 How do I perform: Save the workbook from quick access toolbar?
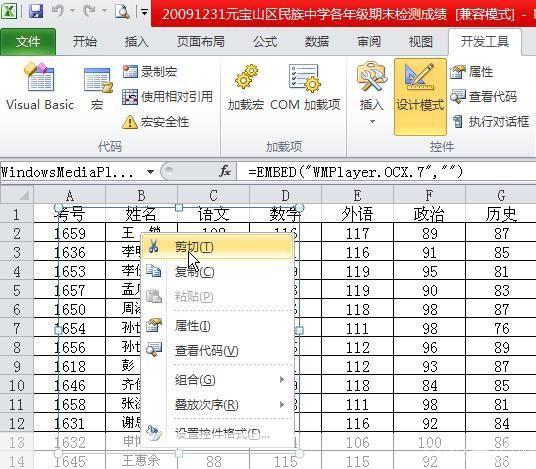tap(36, 12)
